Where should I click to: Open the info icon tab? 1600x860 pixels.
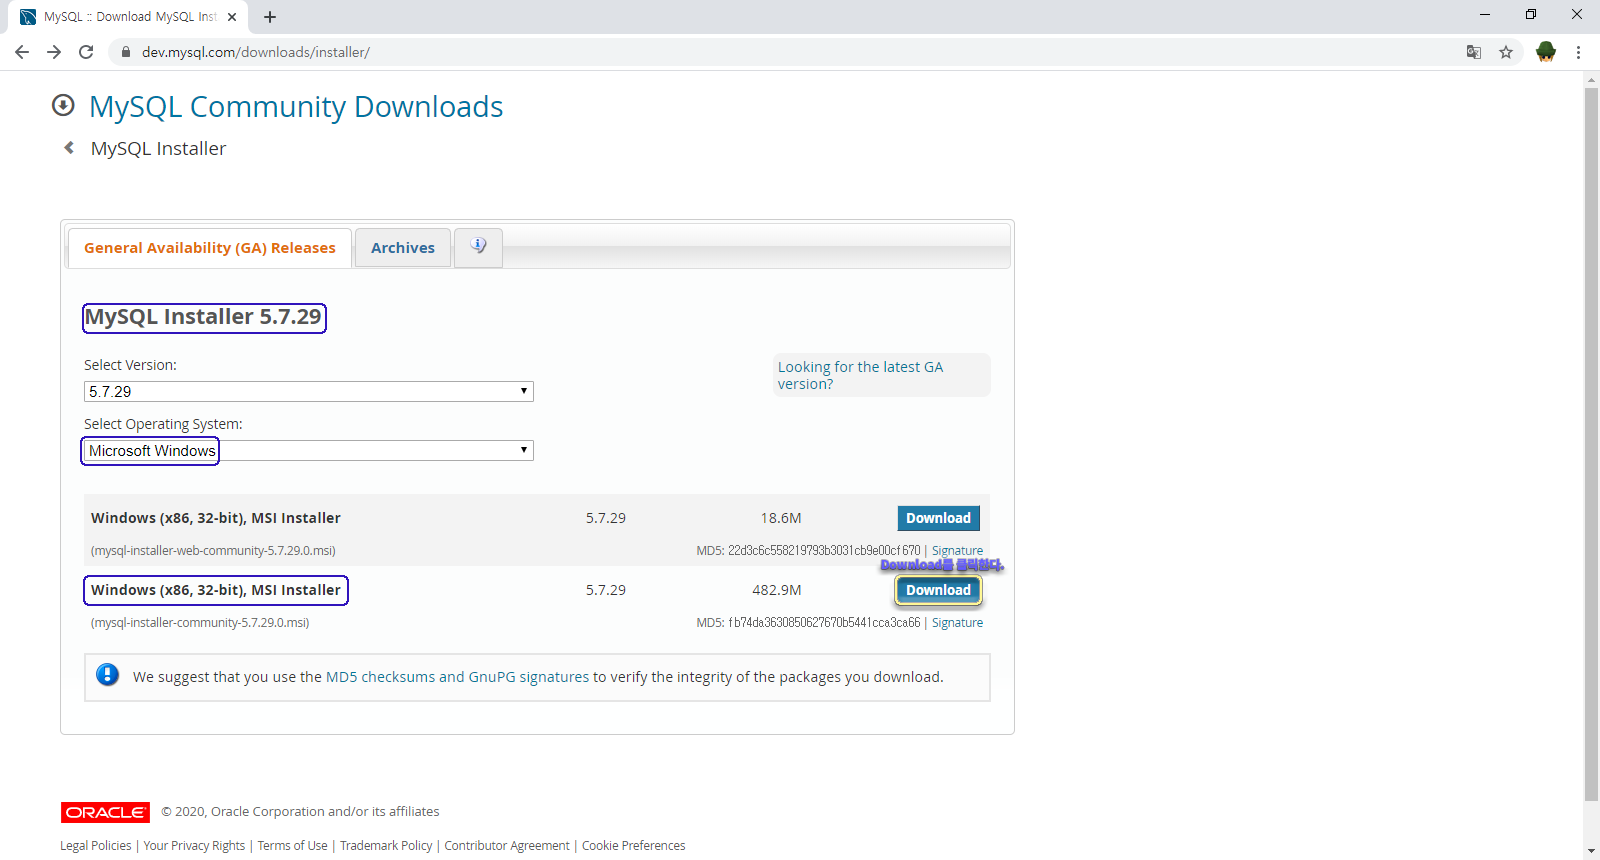pyautogui.click(x=478, y=247)
